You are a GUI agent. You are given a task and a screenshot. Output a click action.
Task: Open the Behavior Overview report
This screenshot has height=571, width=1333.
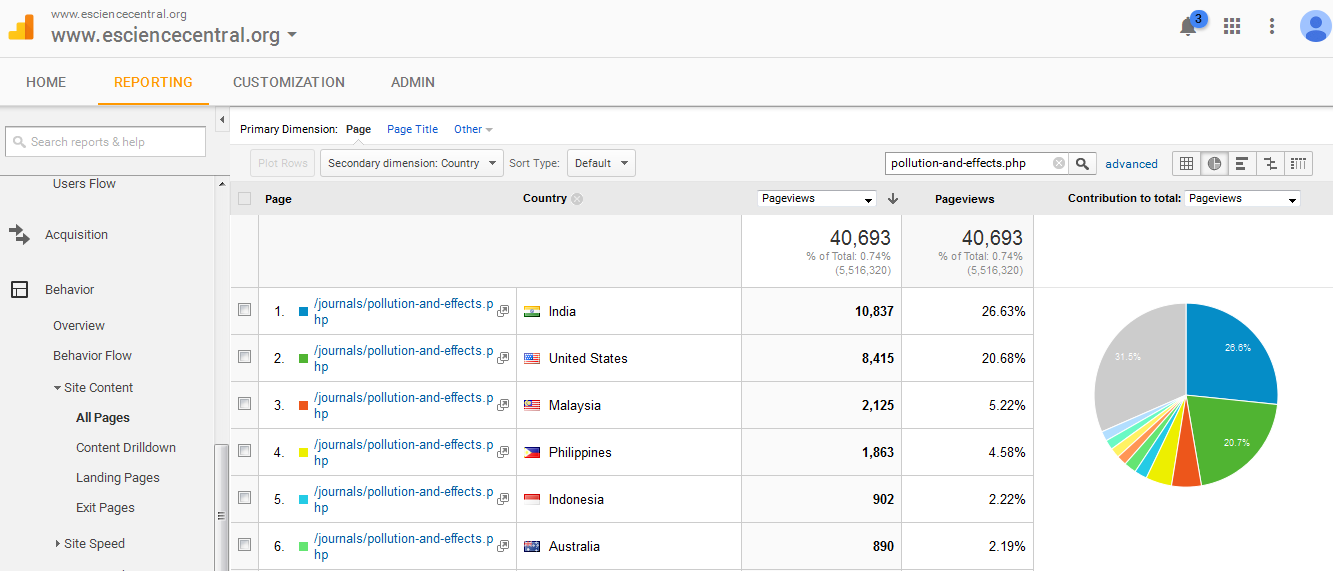tap(79, 326)
